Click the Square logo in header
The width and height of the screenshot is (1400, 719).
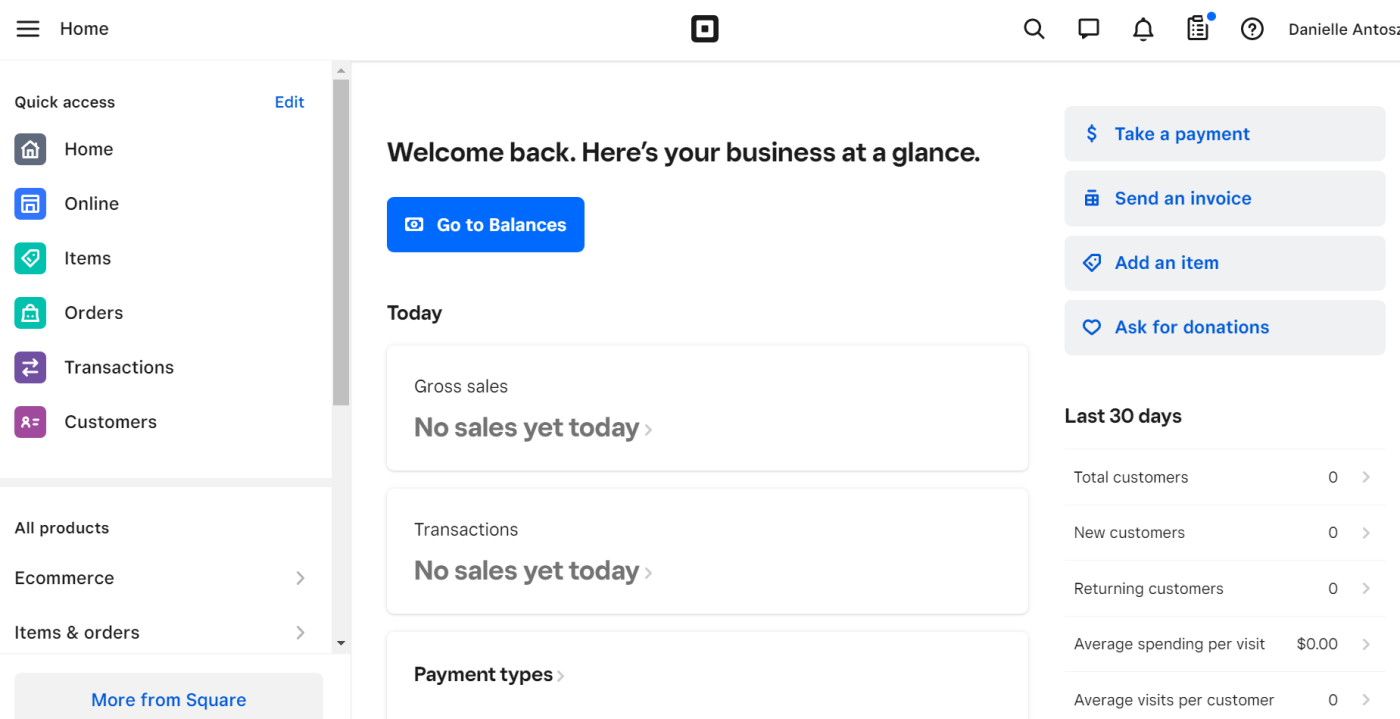pyautogui.click(x=705, y=29)
